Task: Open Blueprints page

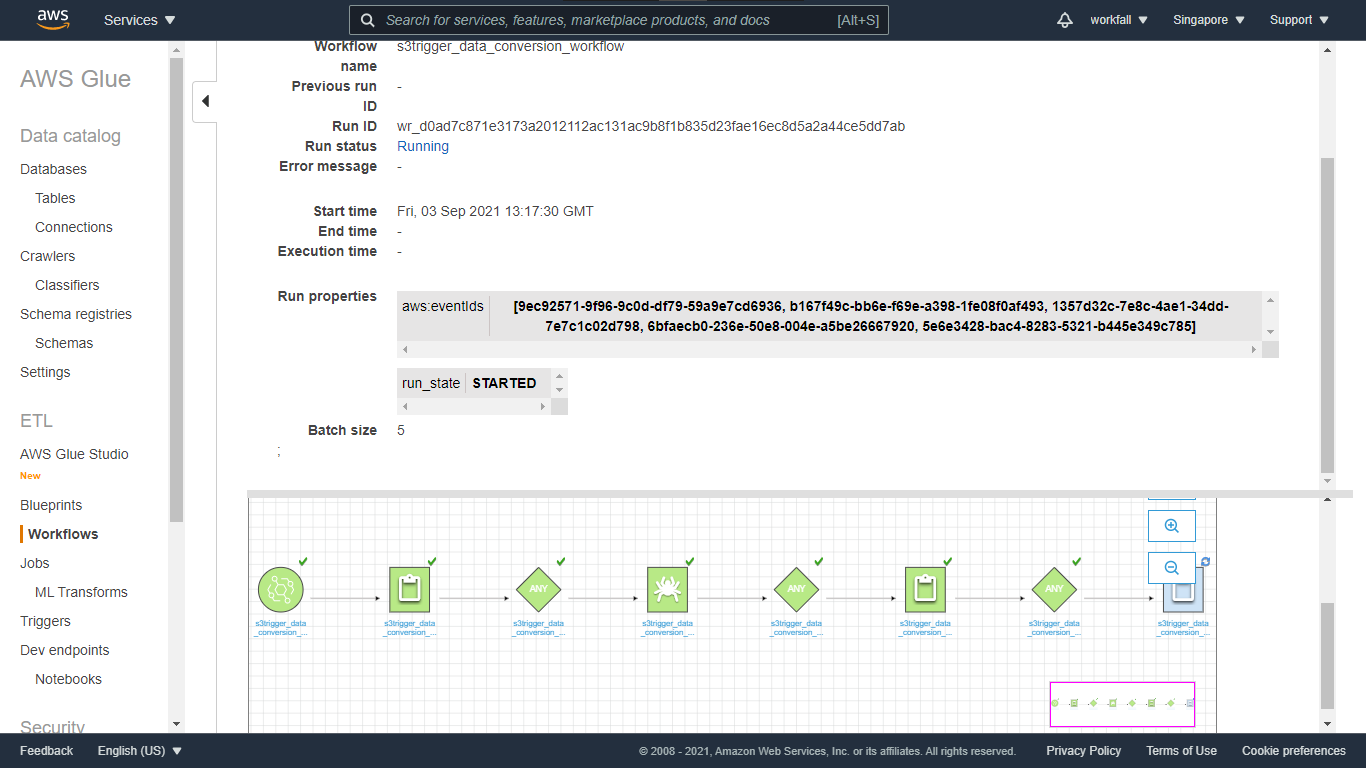Action: click(51, 505)
